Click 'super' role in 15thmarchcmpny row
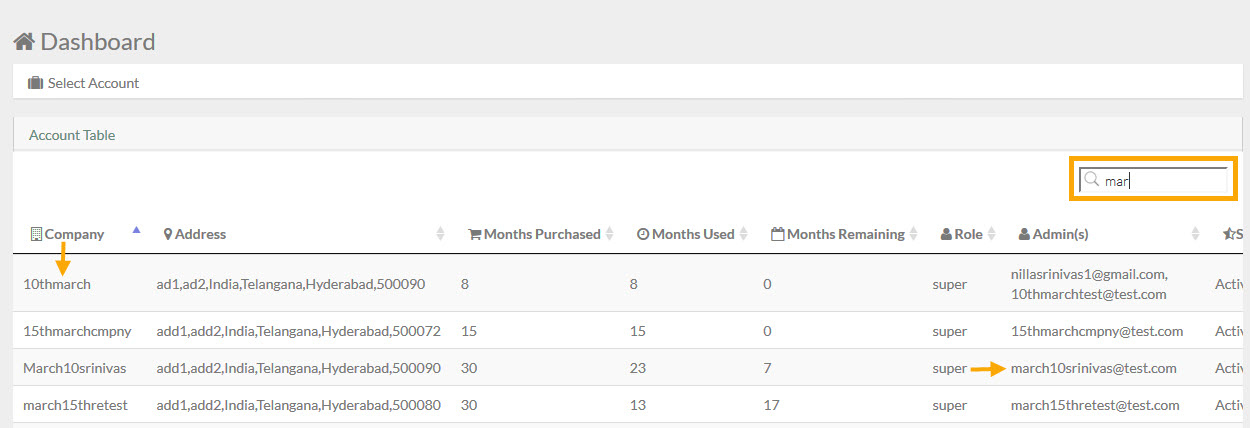The height and width of the screenshot is (428, 1250). (x=950, y=331)
